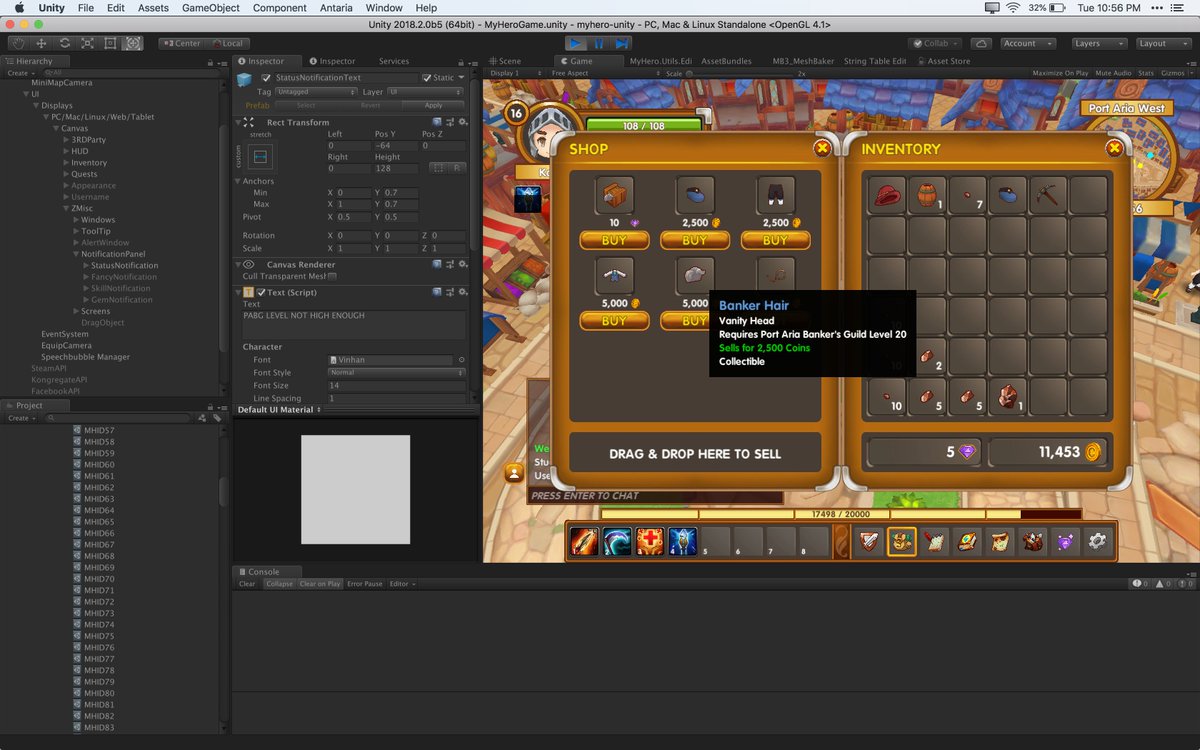Click BUY under the 10-gem shop item
Image resolution: width=1200 pixels, height=750 pixels.
614,240
